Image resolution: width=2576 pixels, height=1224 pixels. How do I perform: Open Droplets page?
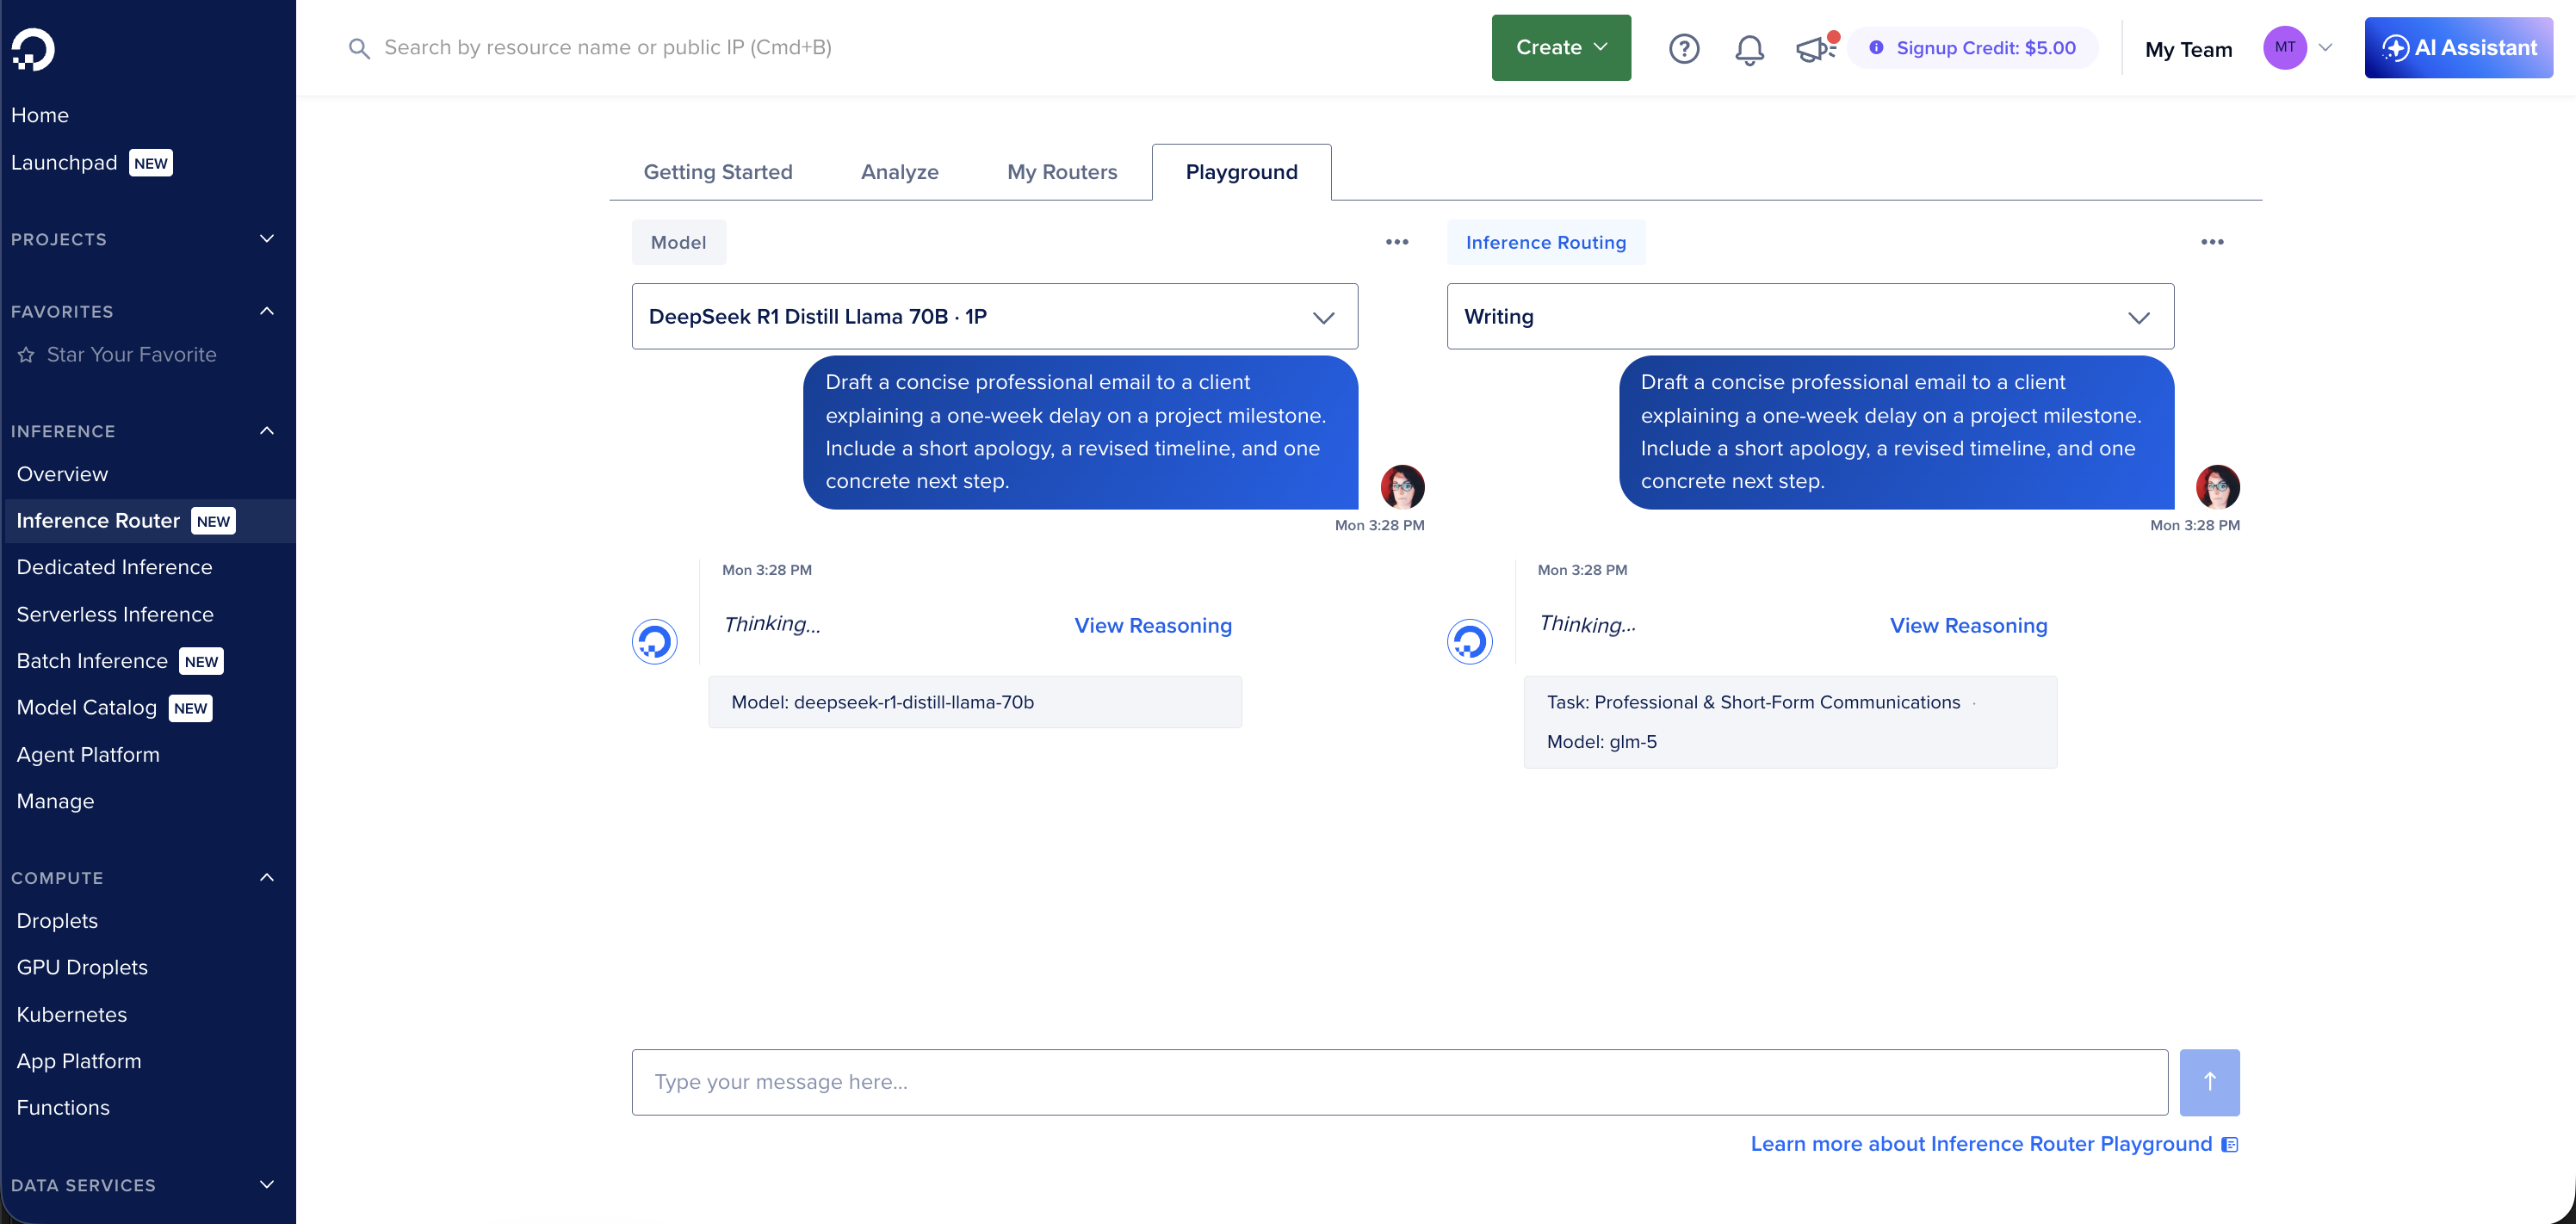pos(57,921)
